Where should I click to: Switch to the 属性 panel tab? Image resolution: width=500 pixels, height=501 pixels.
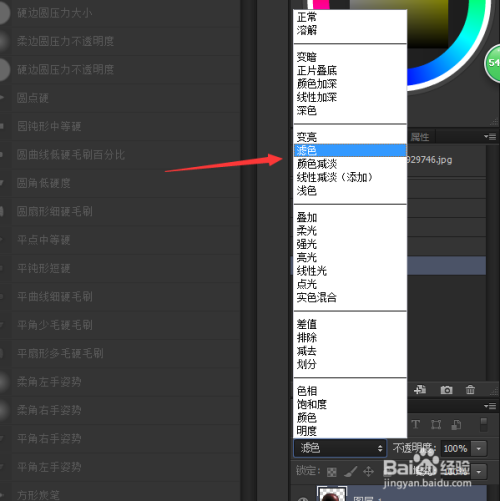[x=420, y=137]
